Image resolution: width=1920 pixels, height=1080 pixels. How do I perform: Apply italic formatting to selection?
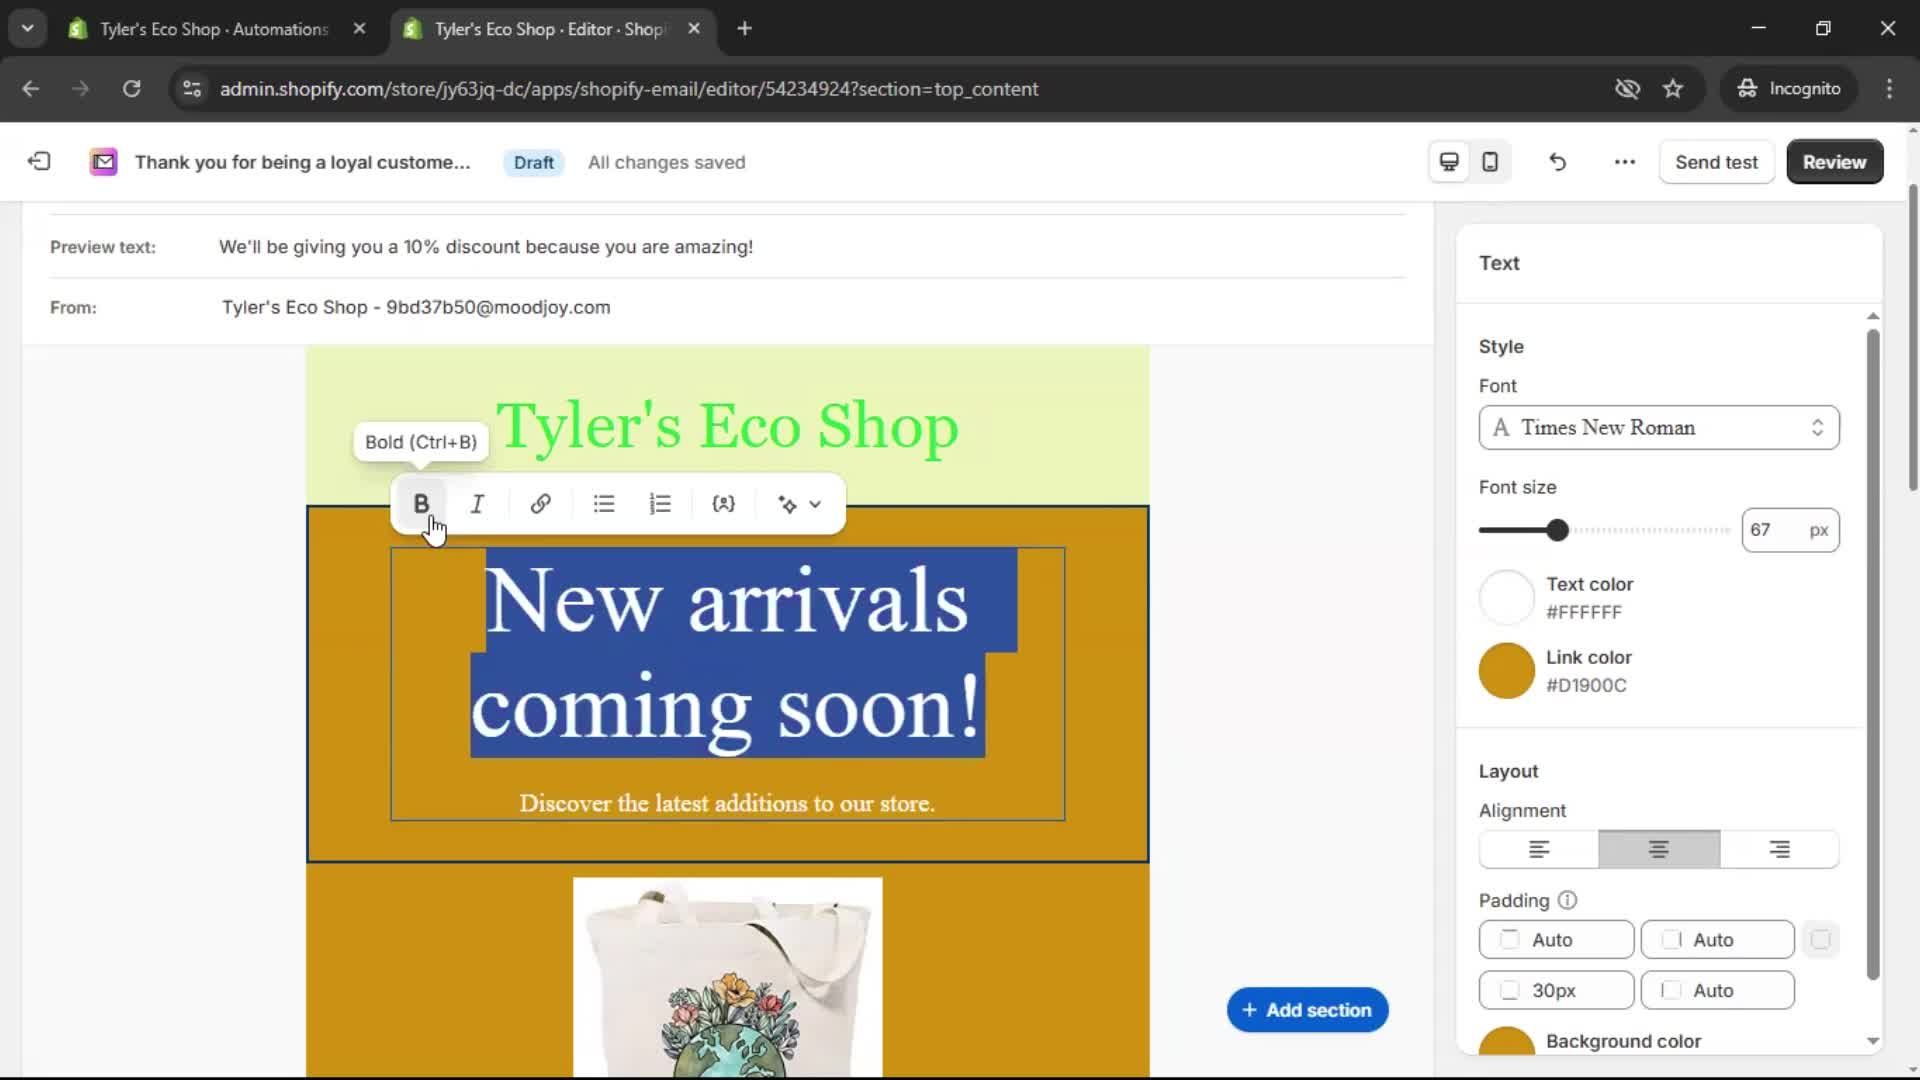pos(477,504)
